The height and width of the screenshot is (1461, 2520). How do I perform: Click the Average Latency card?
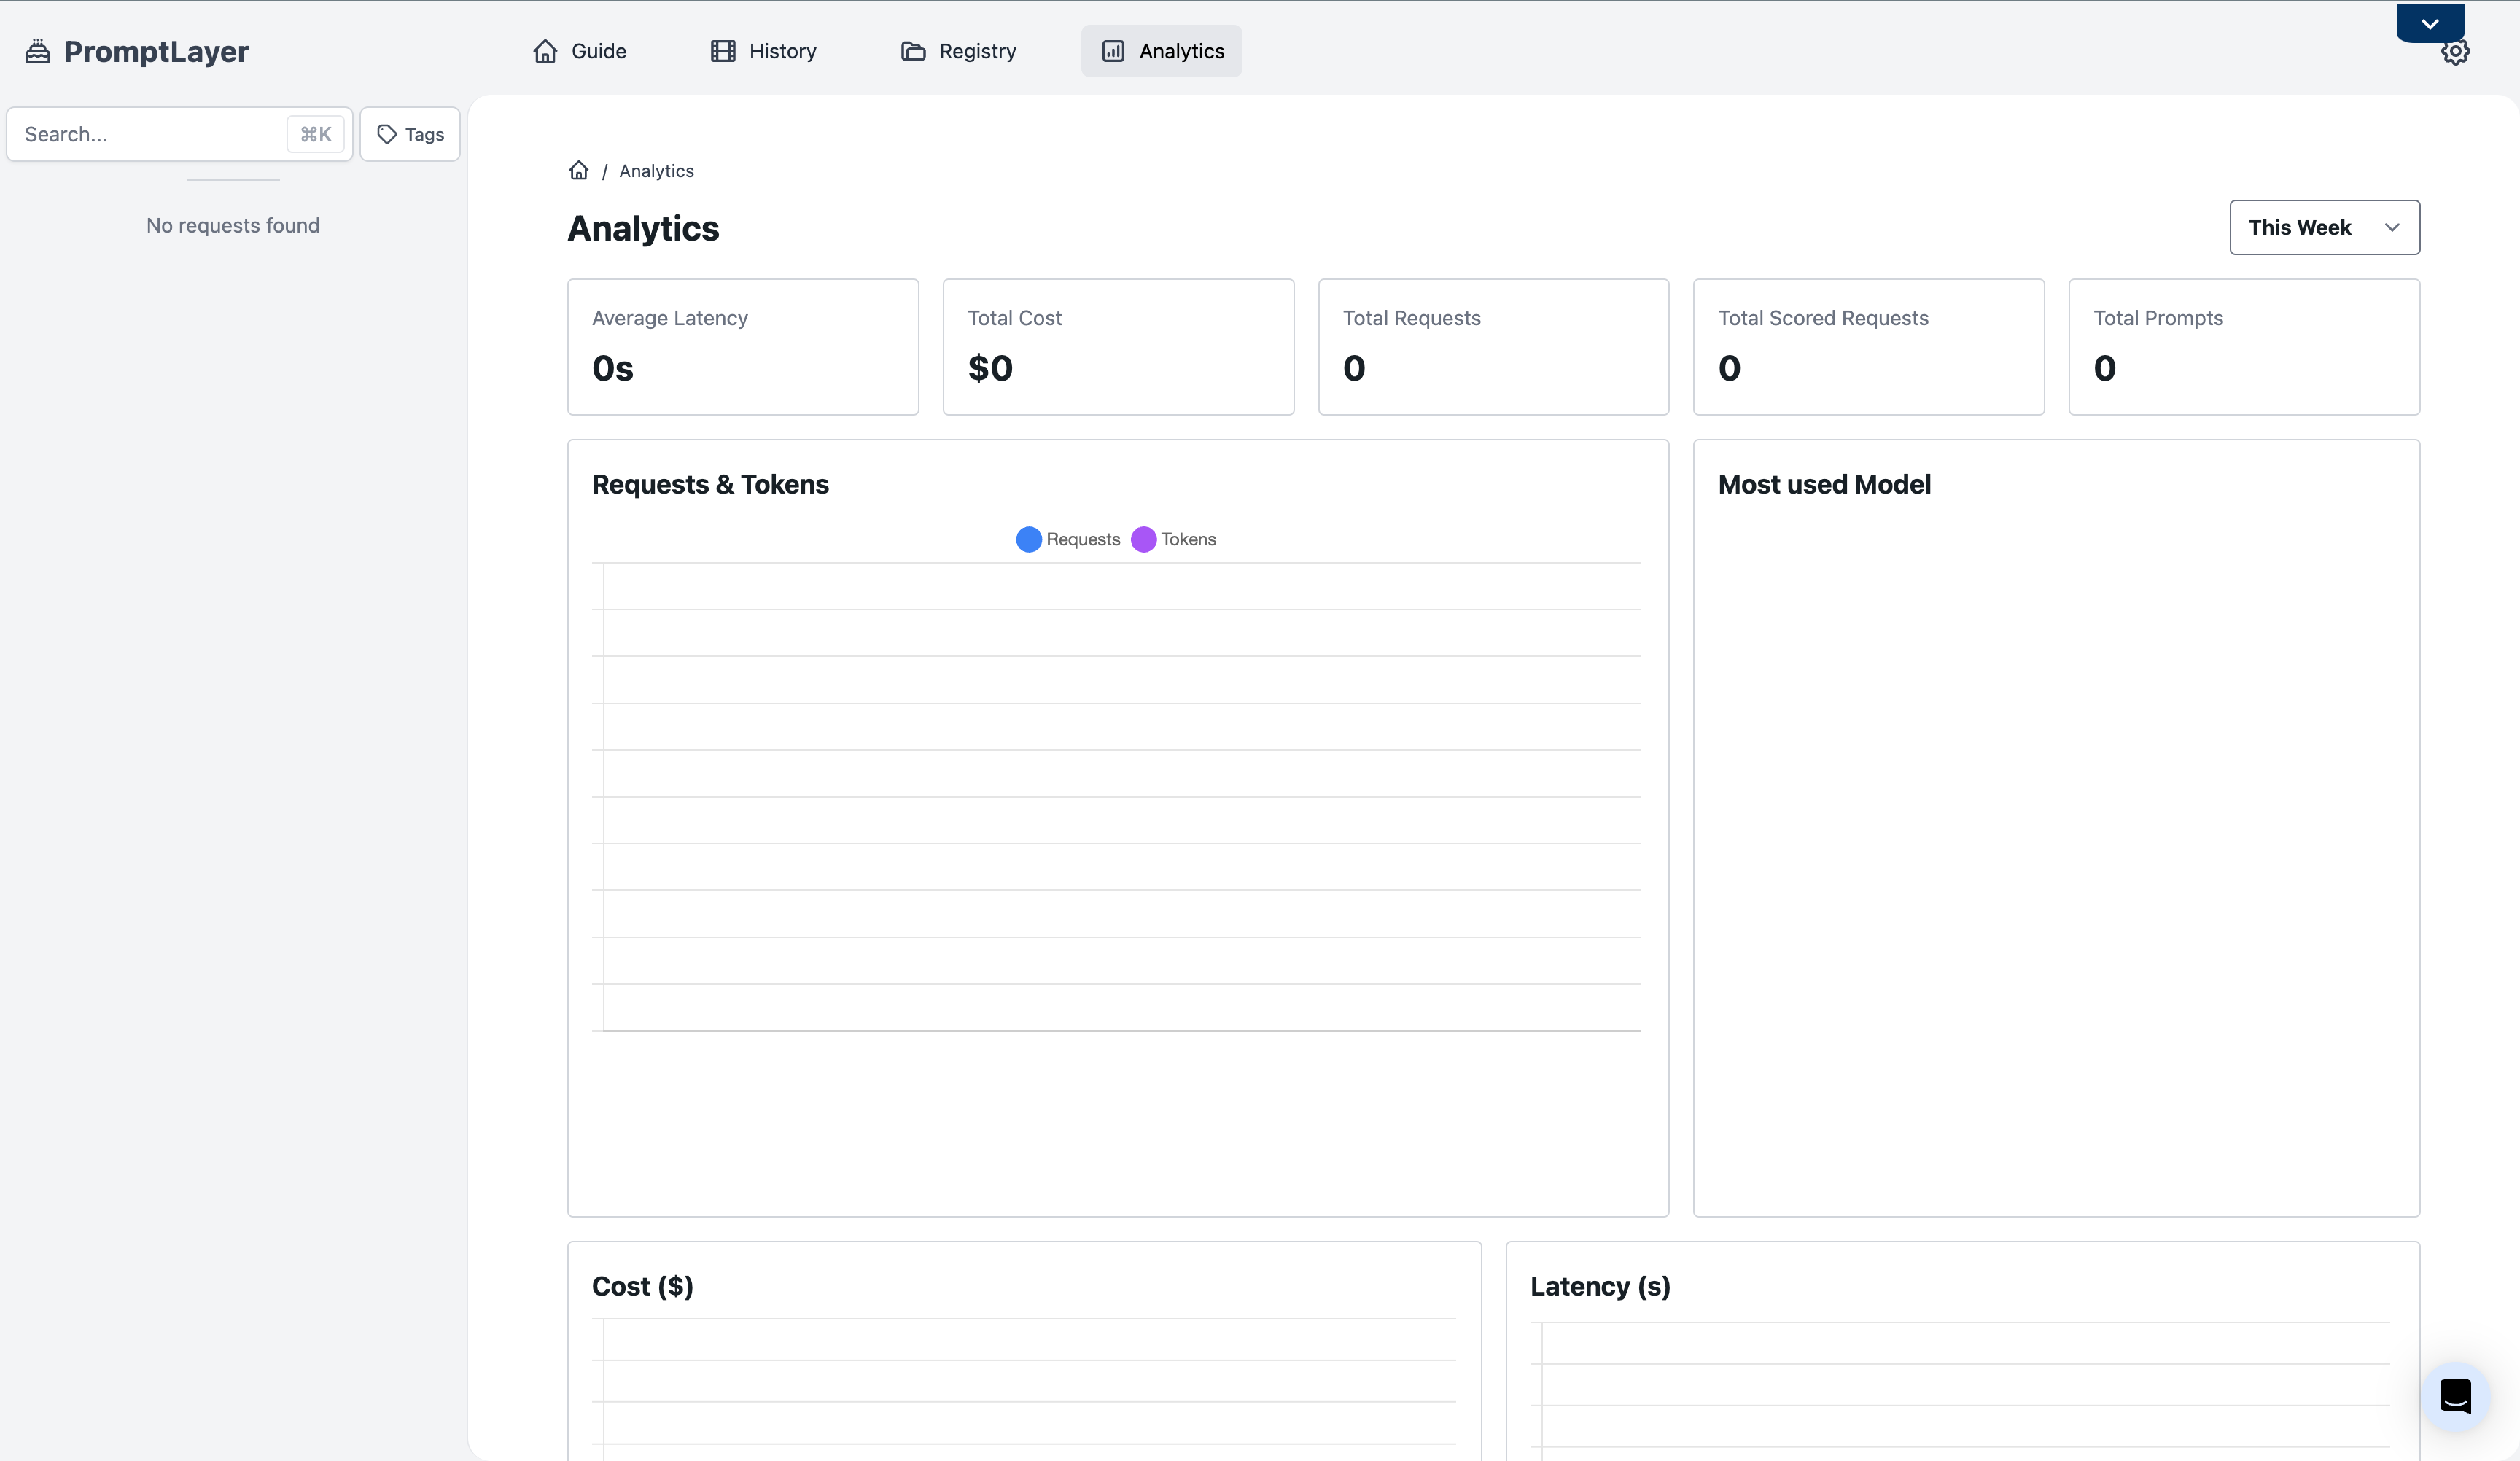click(x=743, y=347)
